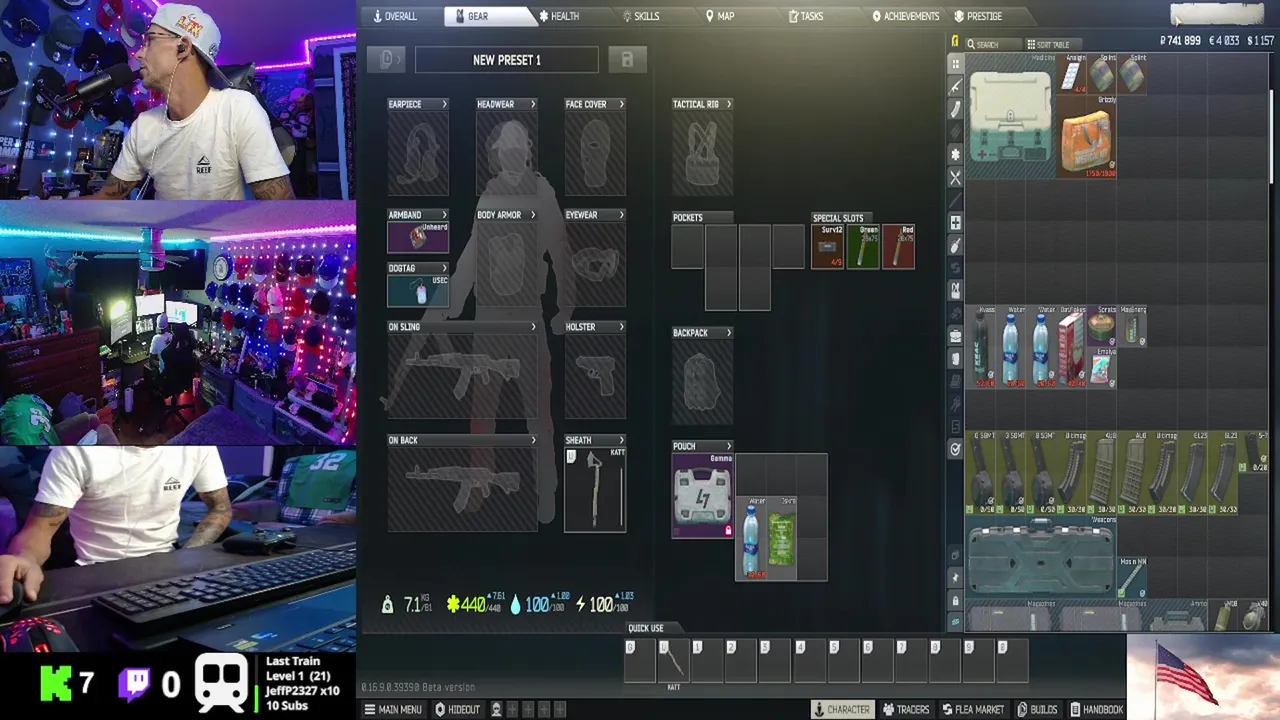Expand the Earpiece slot arrow
The image size is (1280, 720).
pos(444,104)
